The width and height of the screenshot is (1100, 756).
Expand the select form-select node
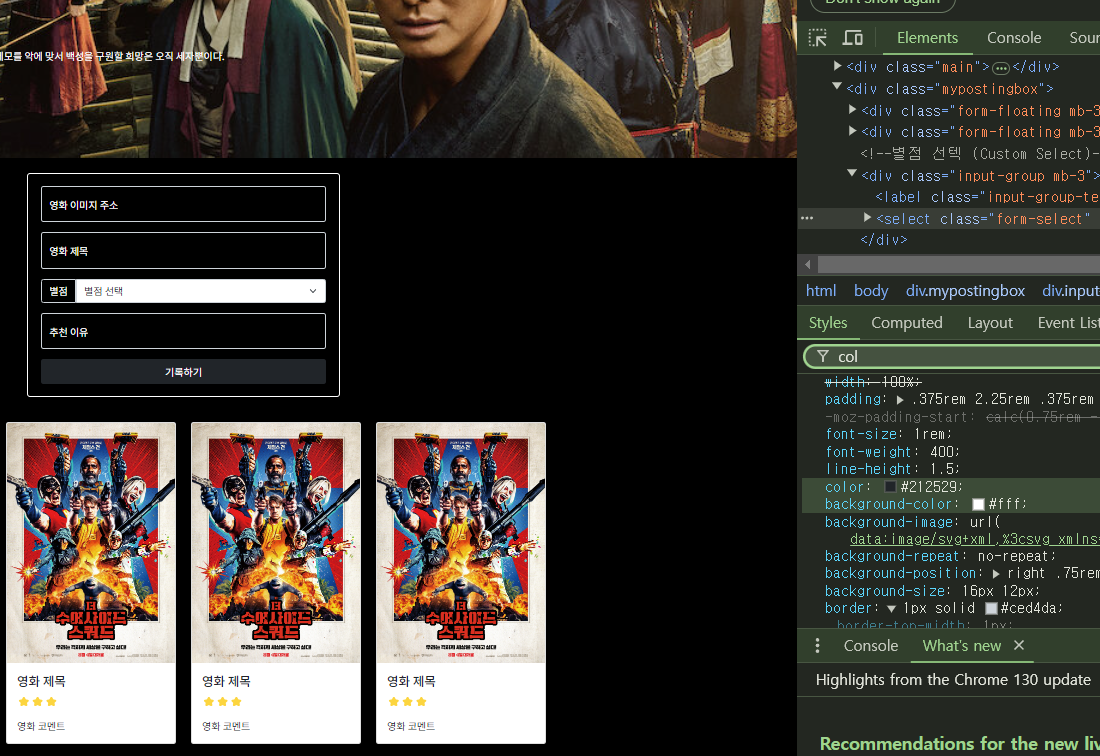868,218
